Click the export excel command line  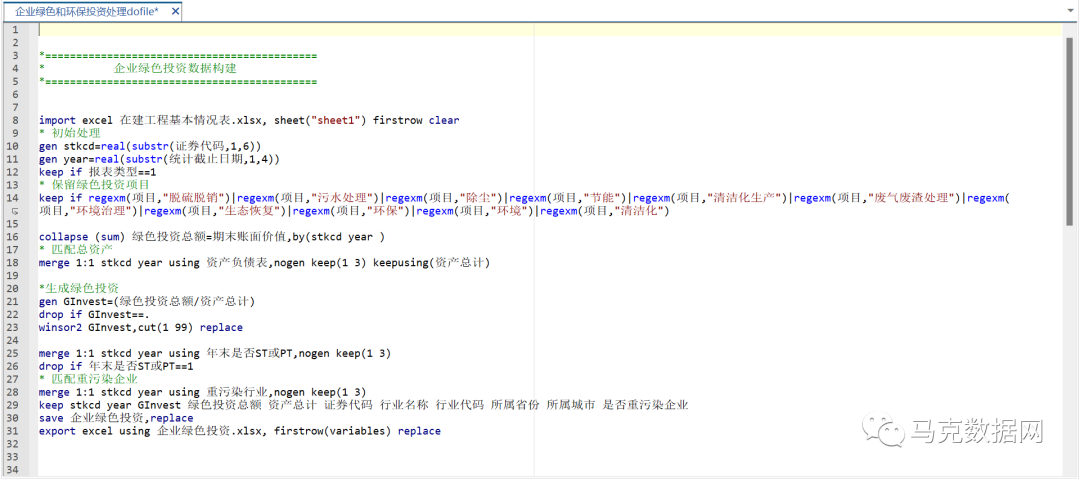[240, 431]
